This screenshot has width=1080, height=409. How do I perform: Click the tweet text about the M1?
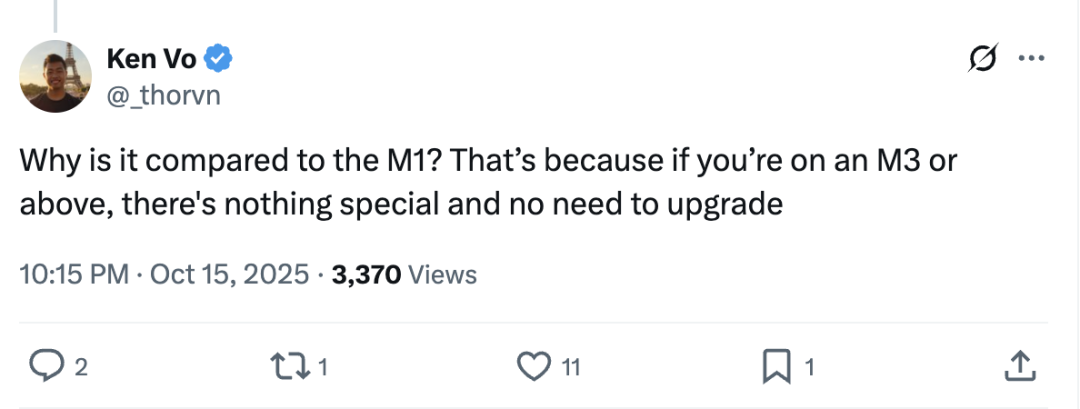[488, 182]
